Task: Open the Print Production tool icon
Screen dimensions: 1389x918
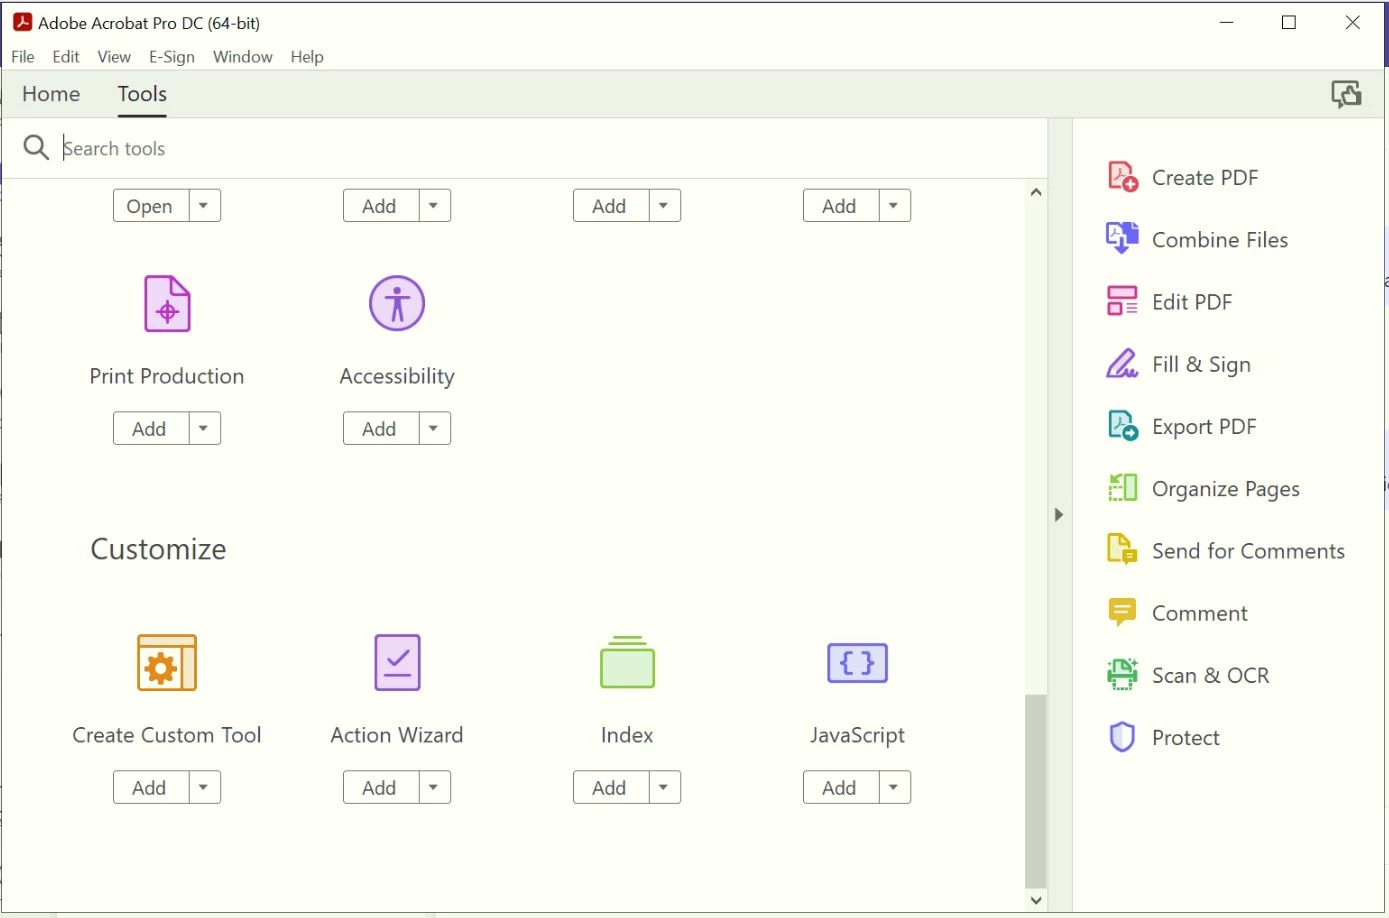Action: pyautogui.click(x=167, y=304)
